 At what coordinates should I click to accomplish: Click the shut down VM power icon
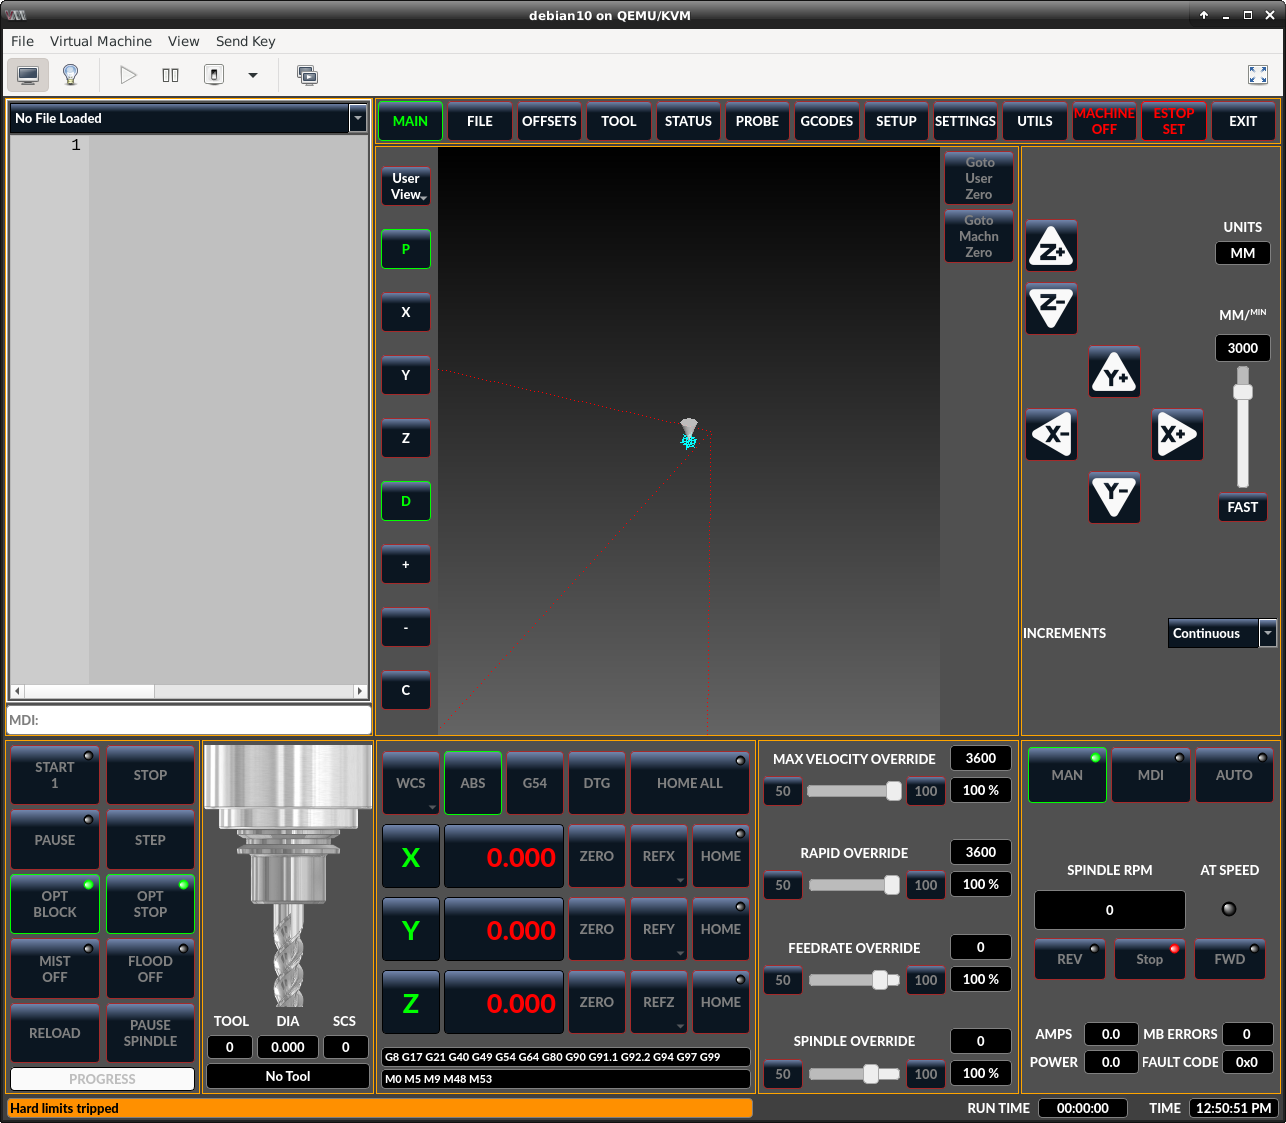(x=214, y=75)
